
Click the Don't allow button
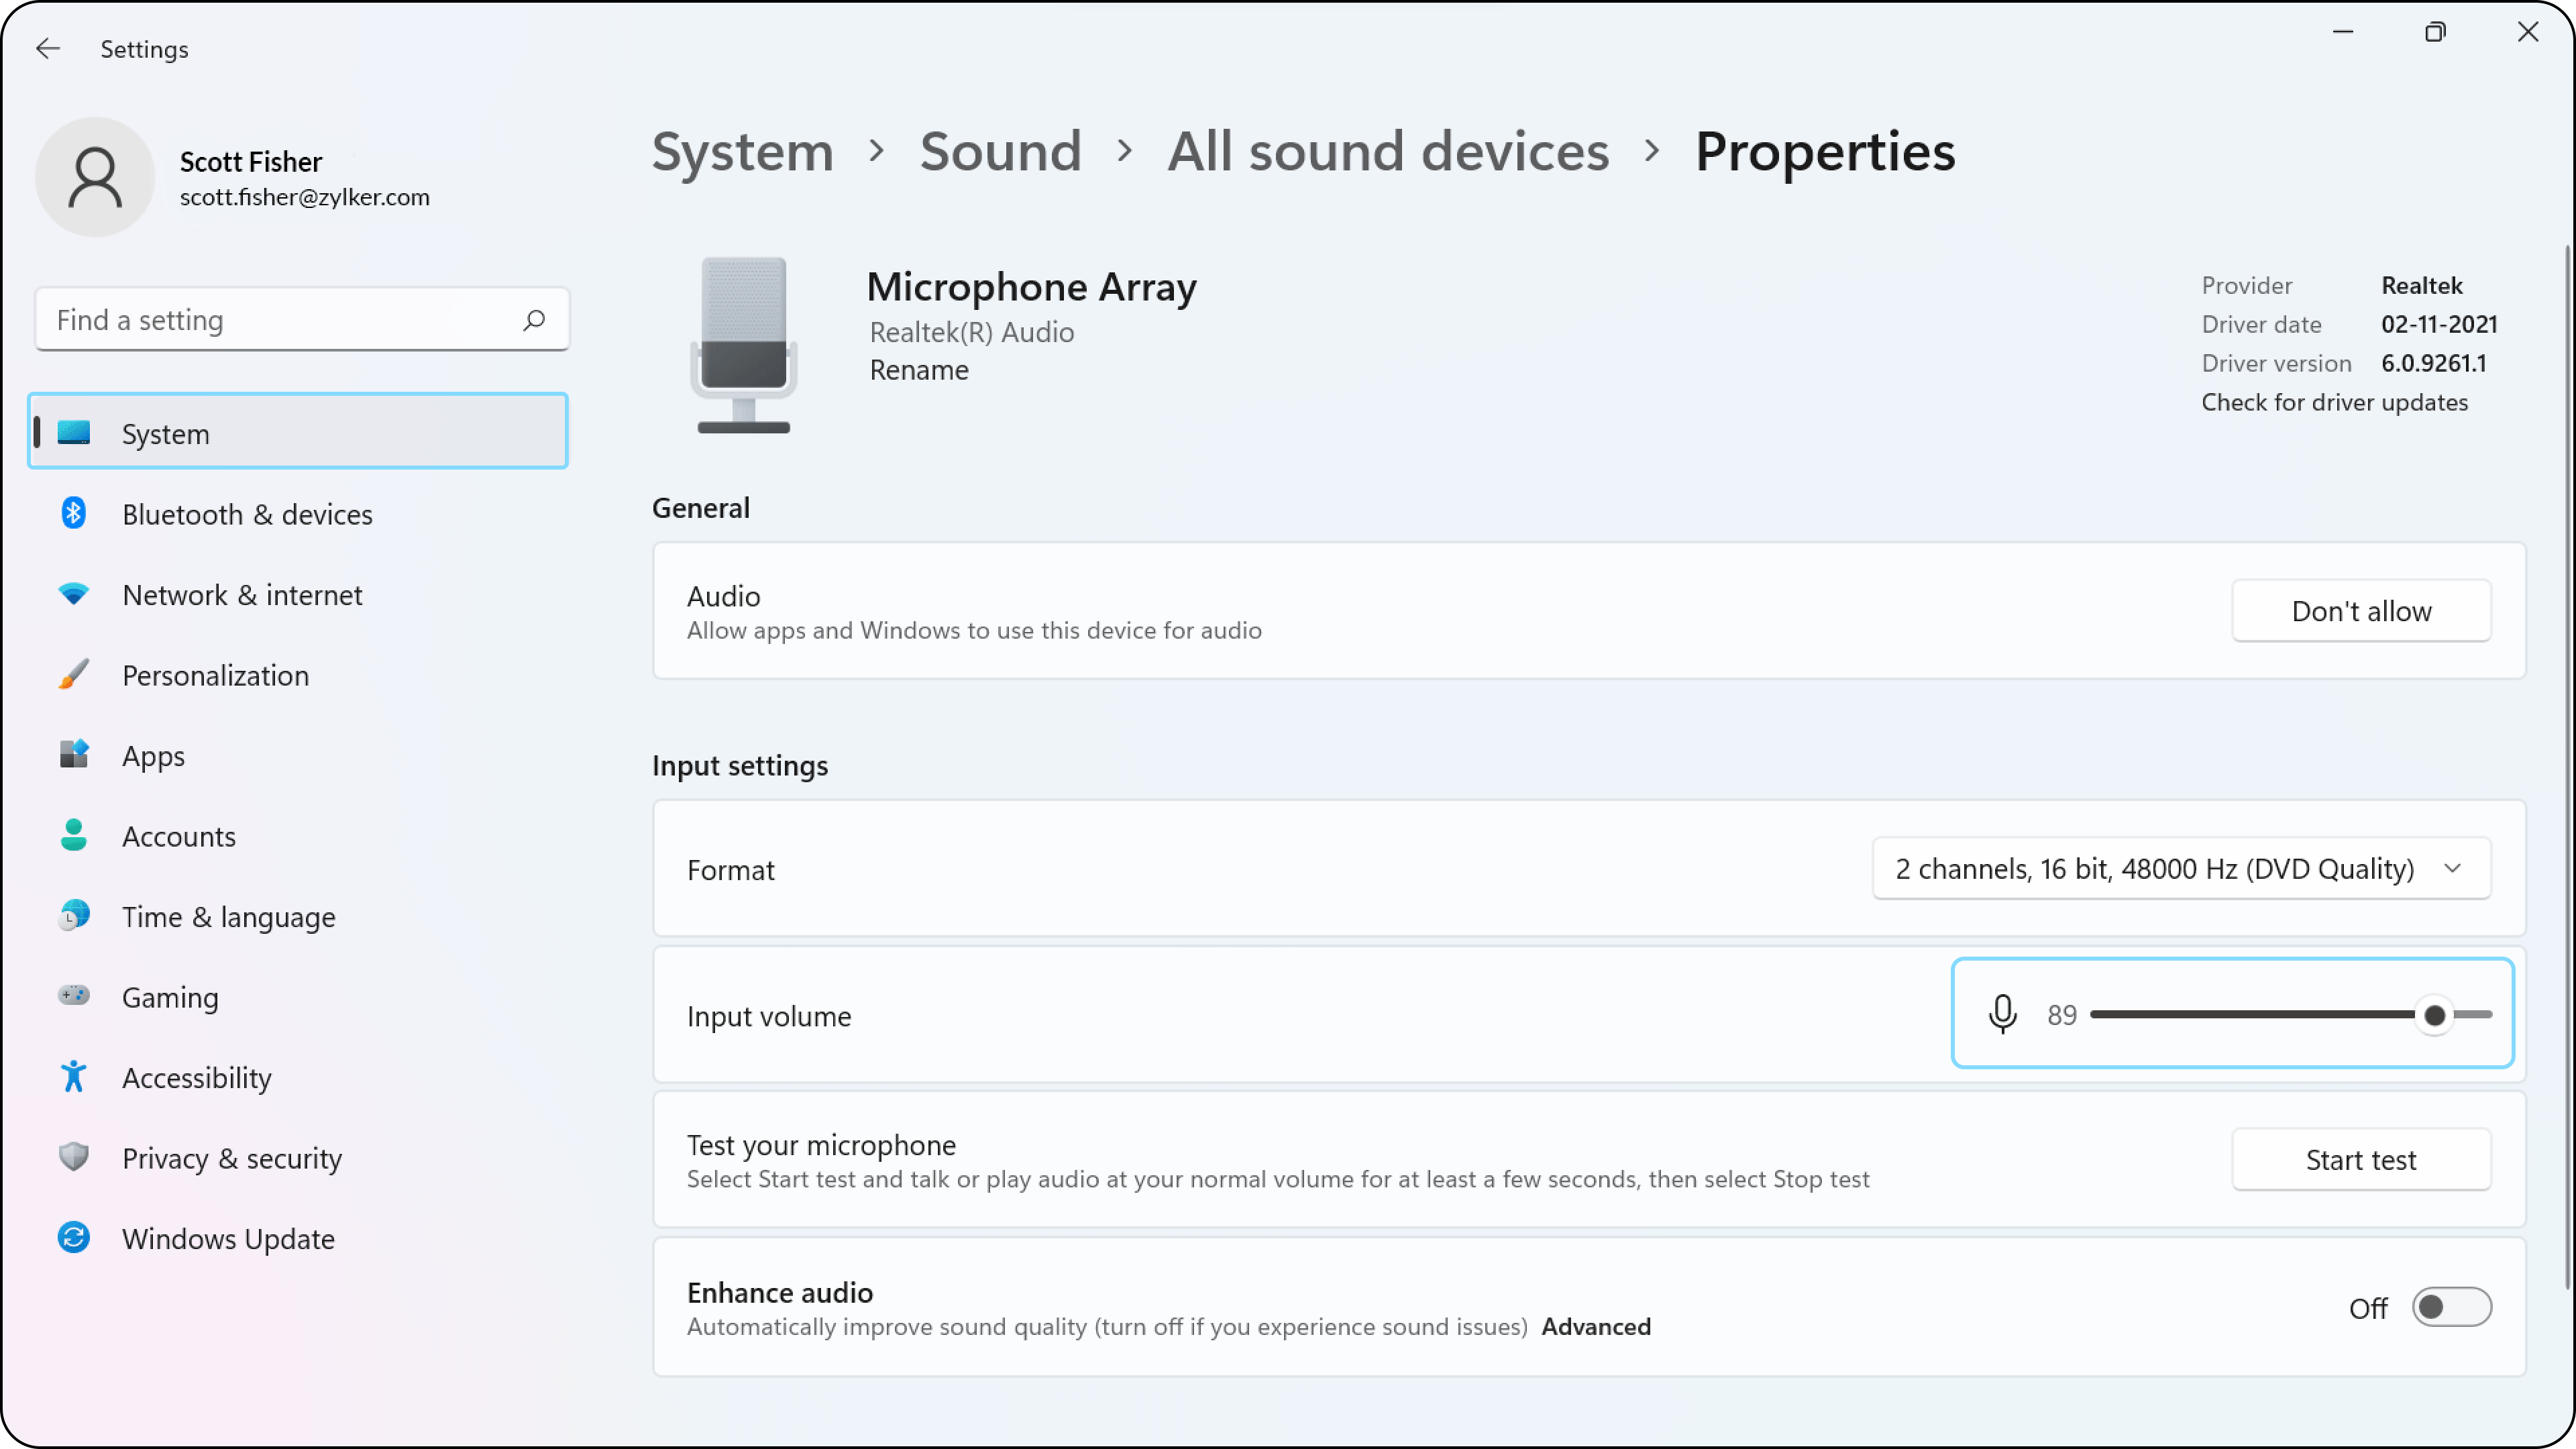[x=2360, y=611]
